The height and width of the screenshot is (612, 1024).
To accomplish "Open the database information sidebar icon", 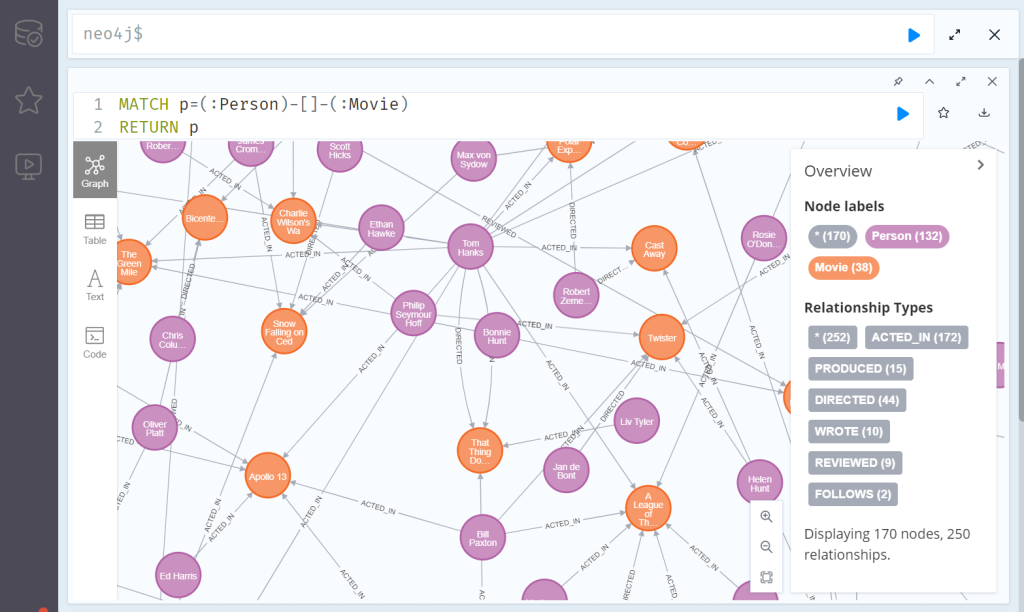I will point(29,33).
